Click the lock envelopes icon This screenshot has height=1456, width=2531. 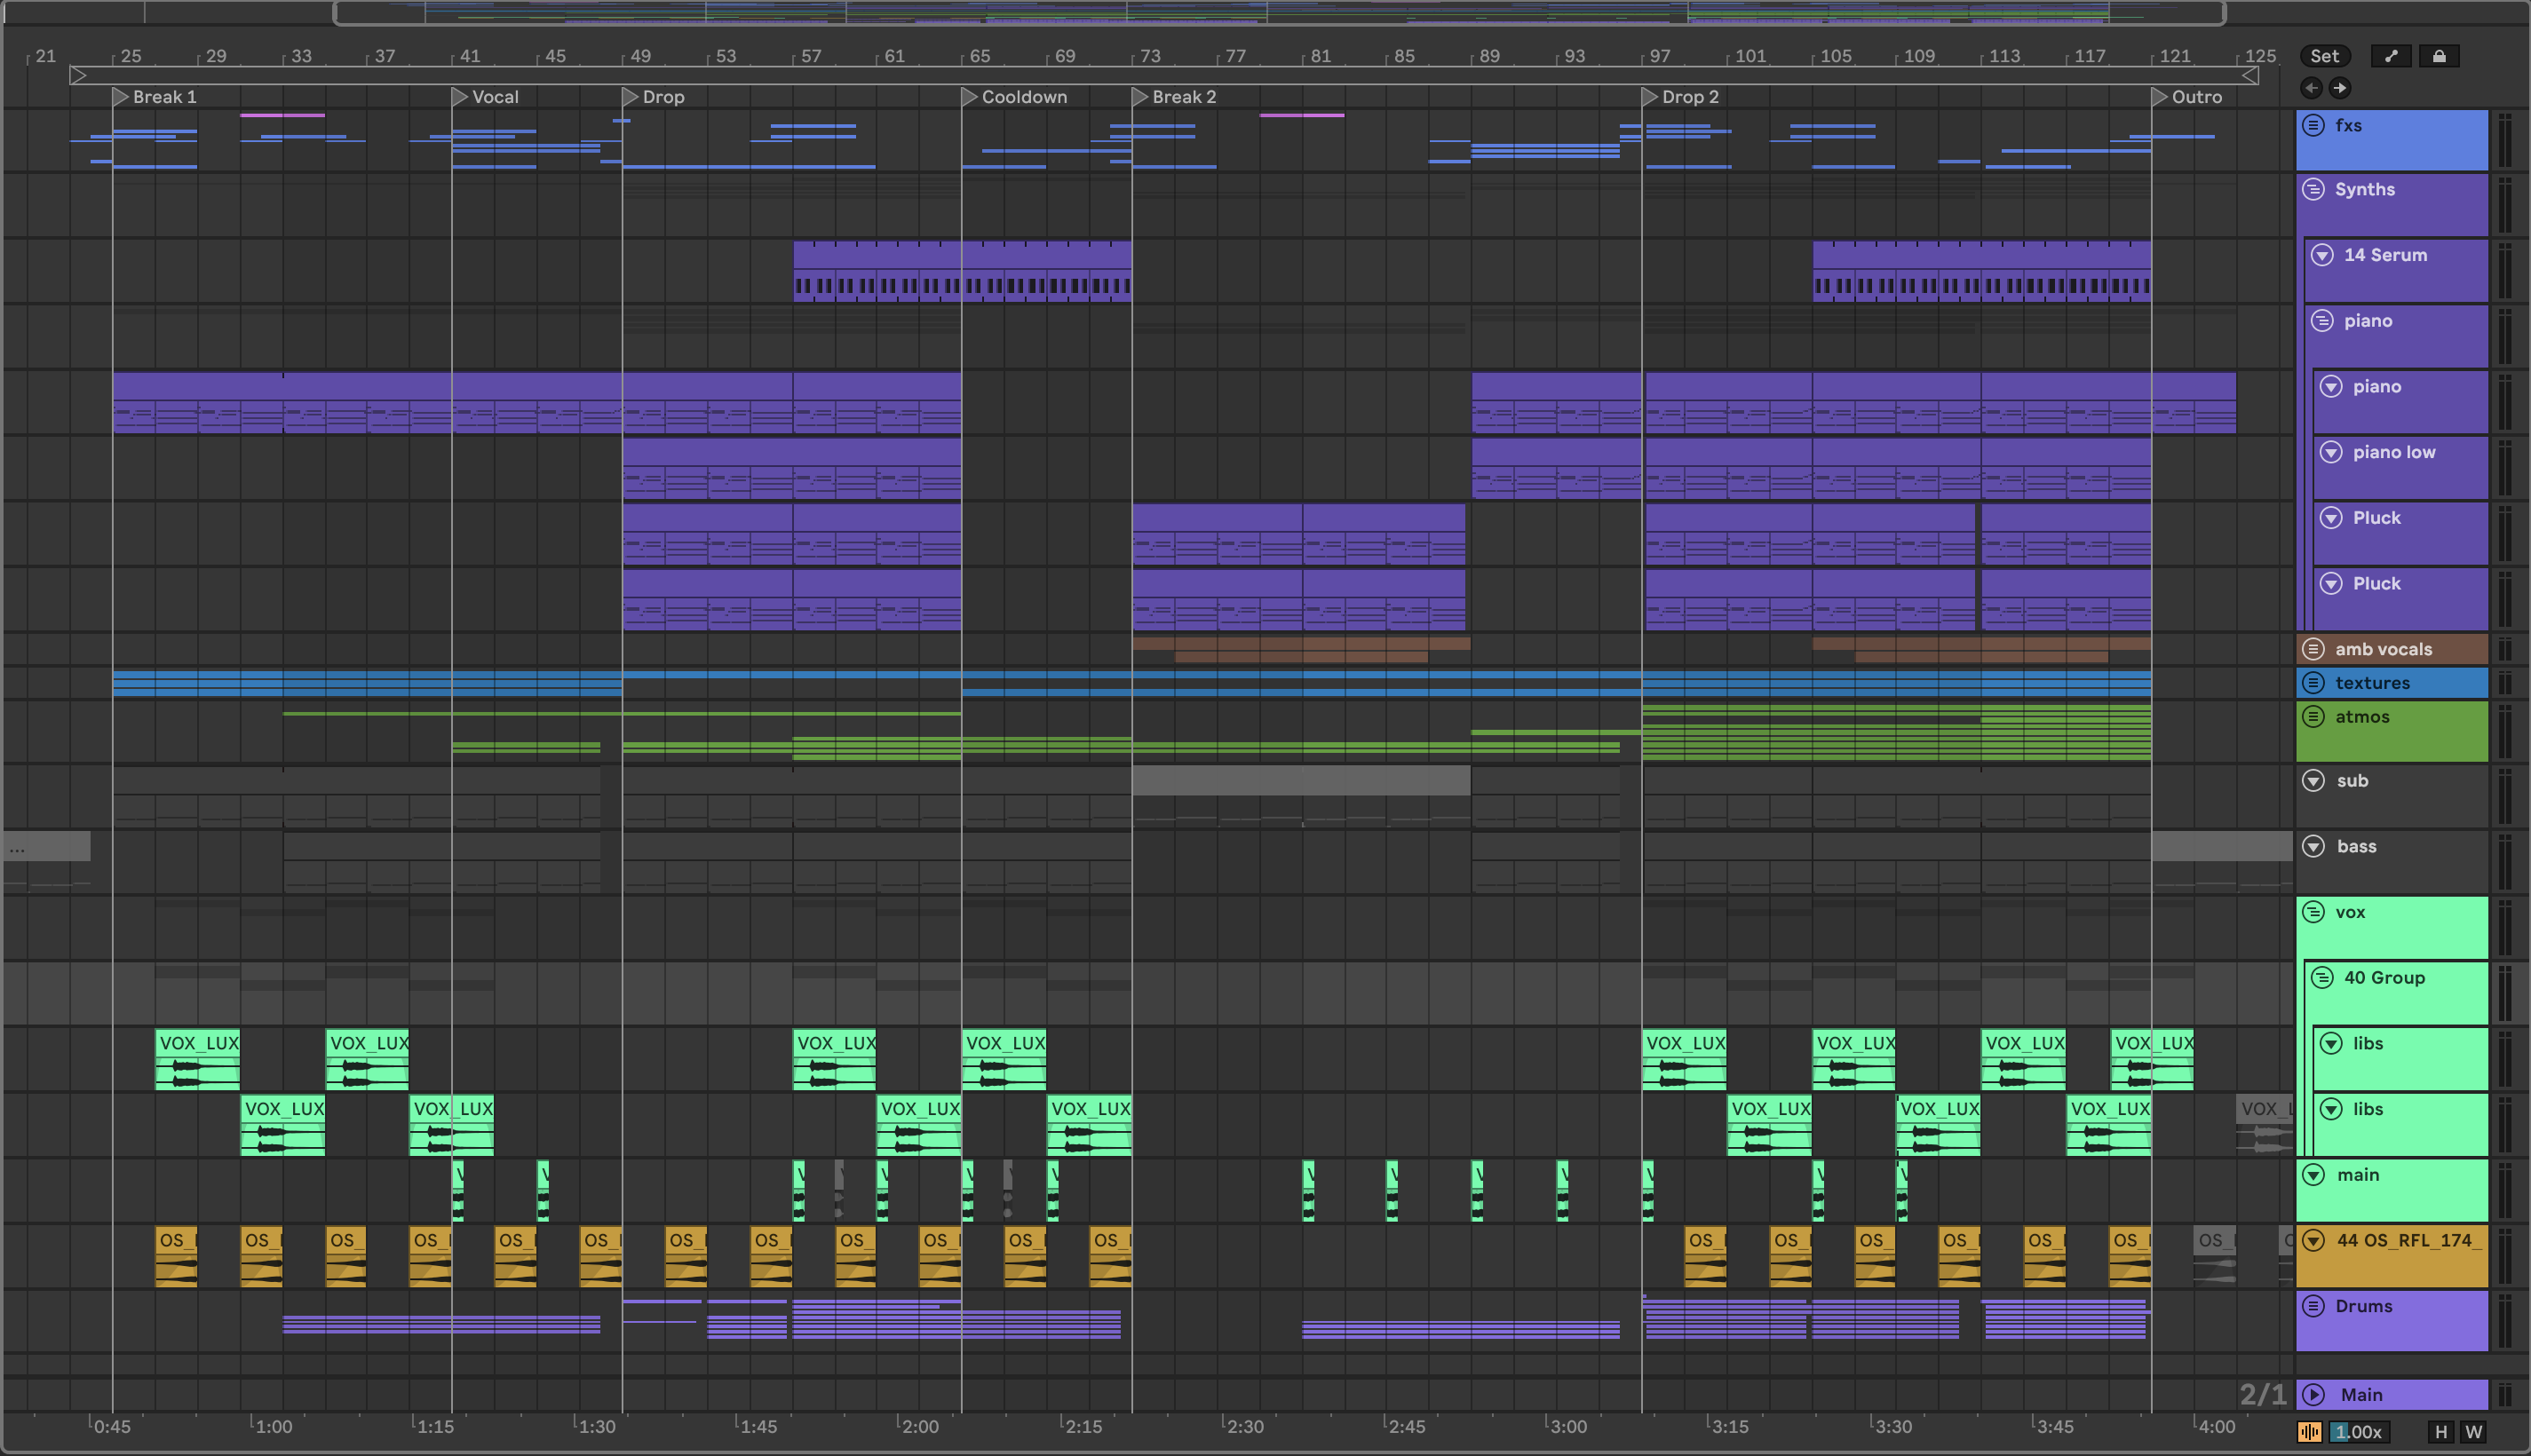[2439, 56]
